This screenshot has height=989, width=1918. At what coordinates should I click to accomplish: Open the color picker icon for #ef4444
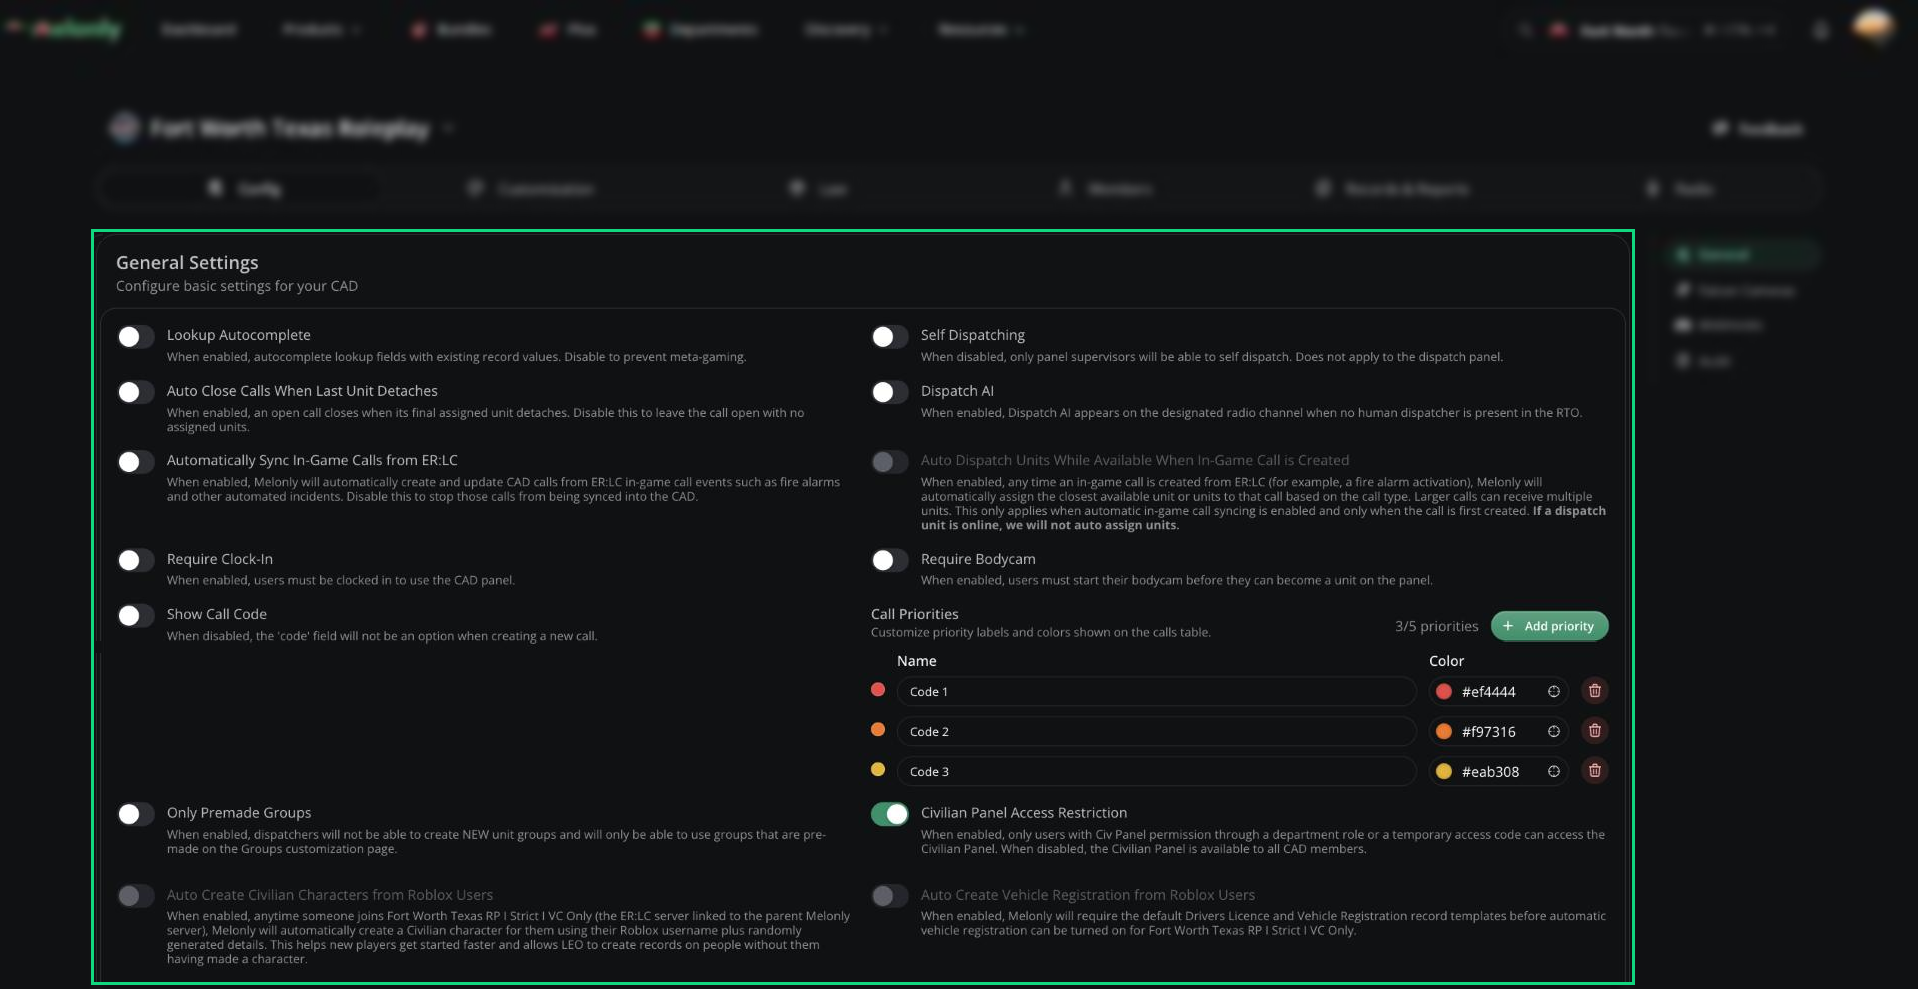pos(1553,691)
